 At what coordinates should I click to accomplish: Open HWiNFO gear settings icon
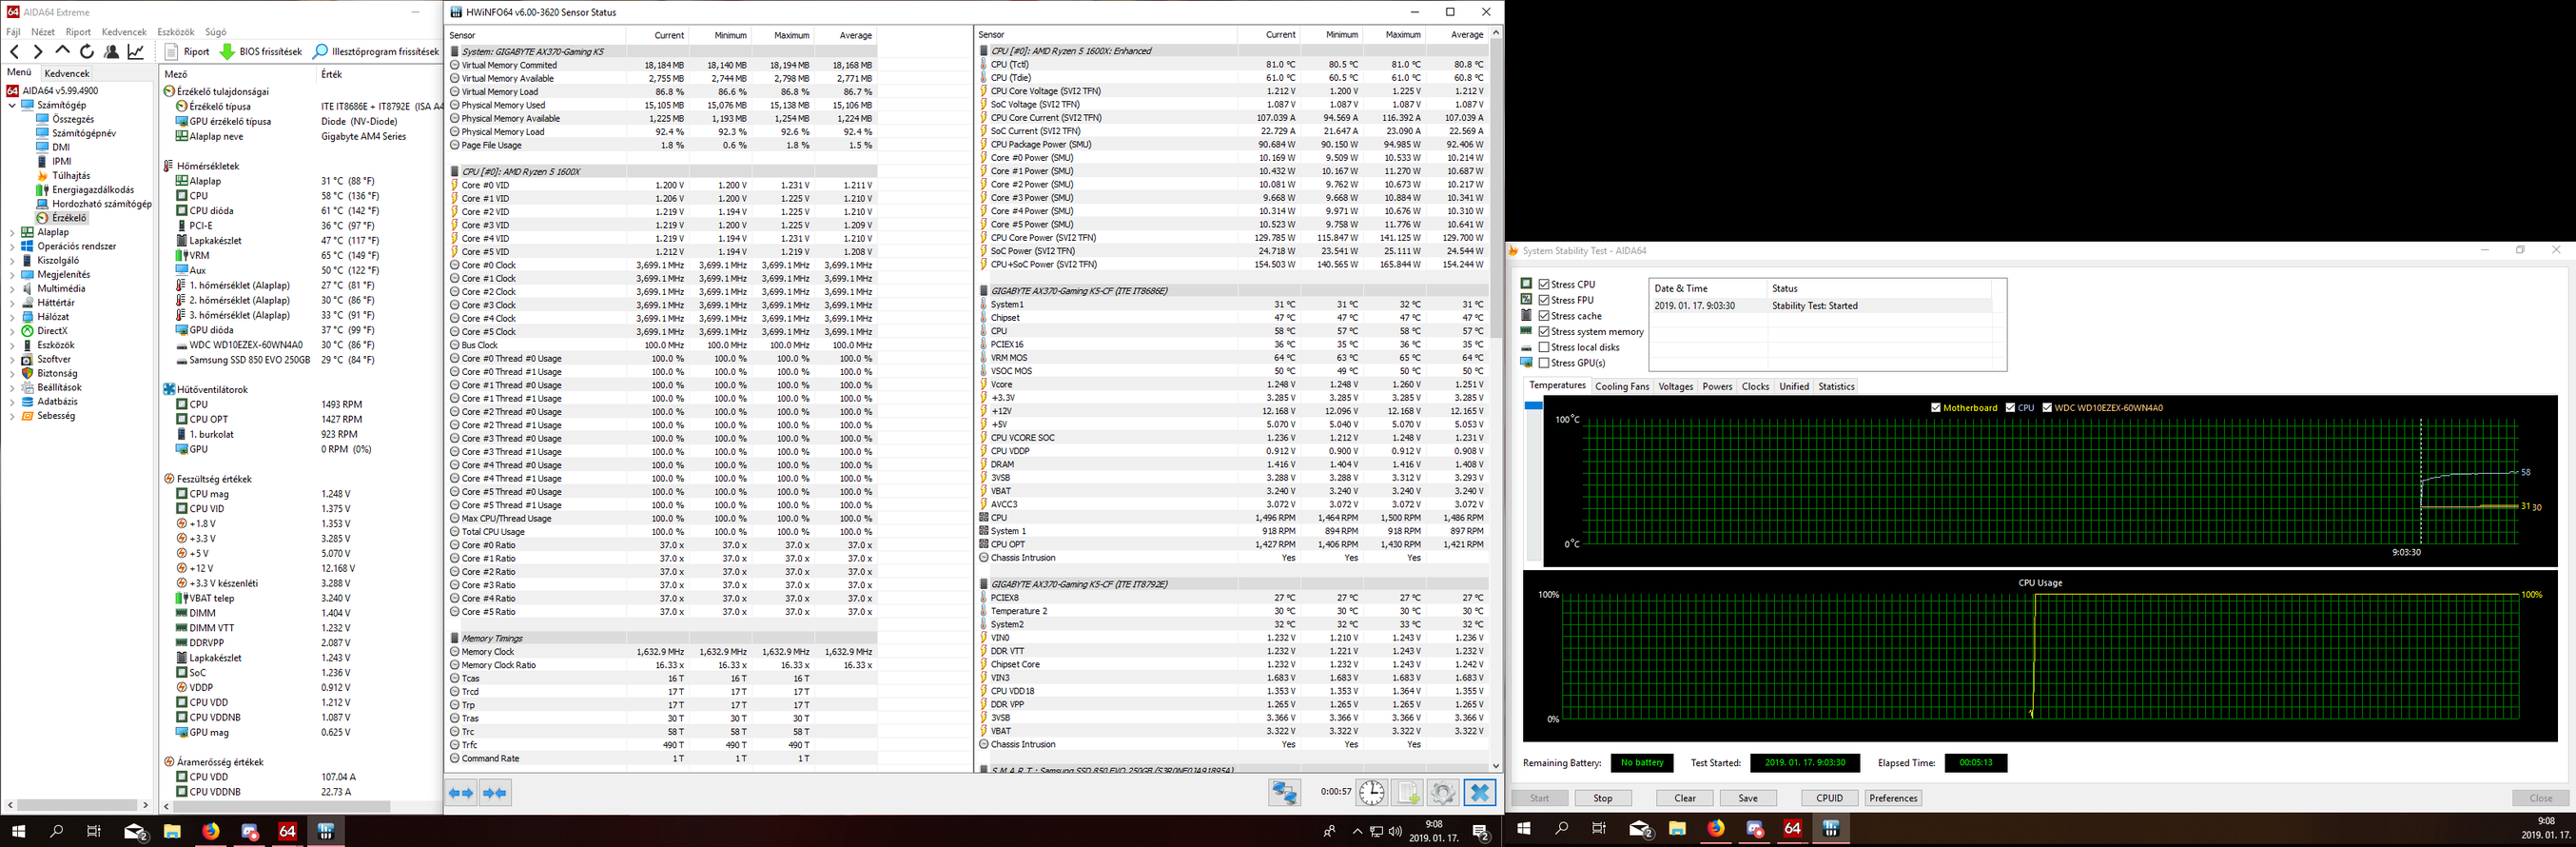click(x=1443, y=793)
